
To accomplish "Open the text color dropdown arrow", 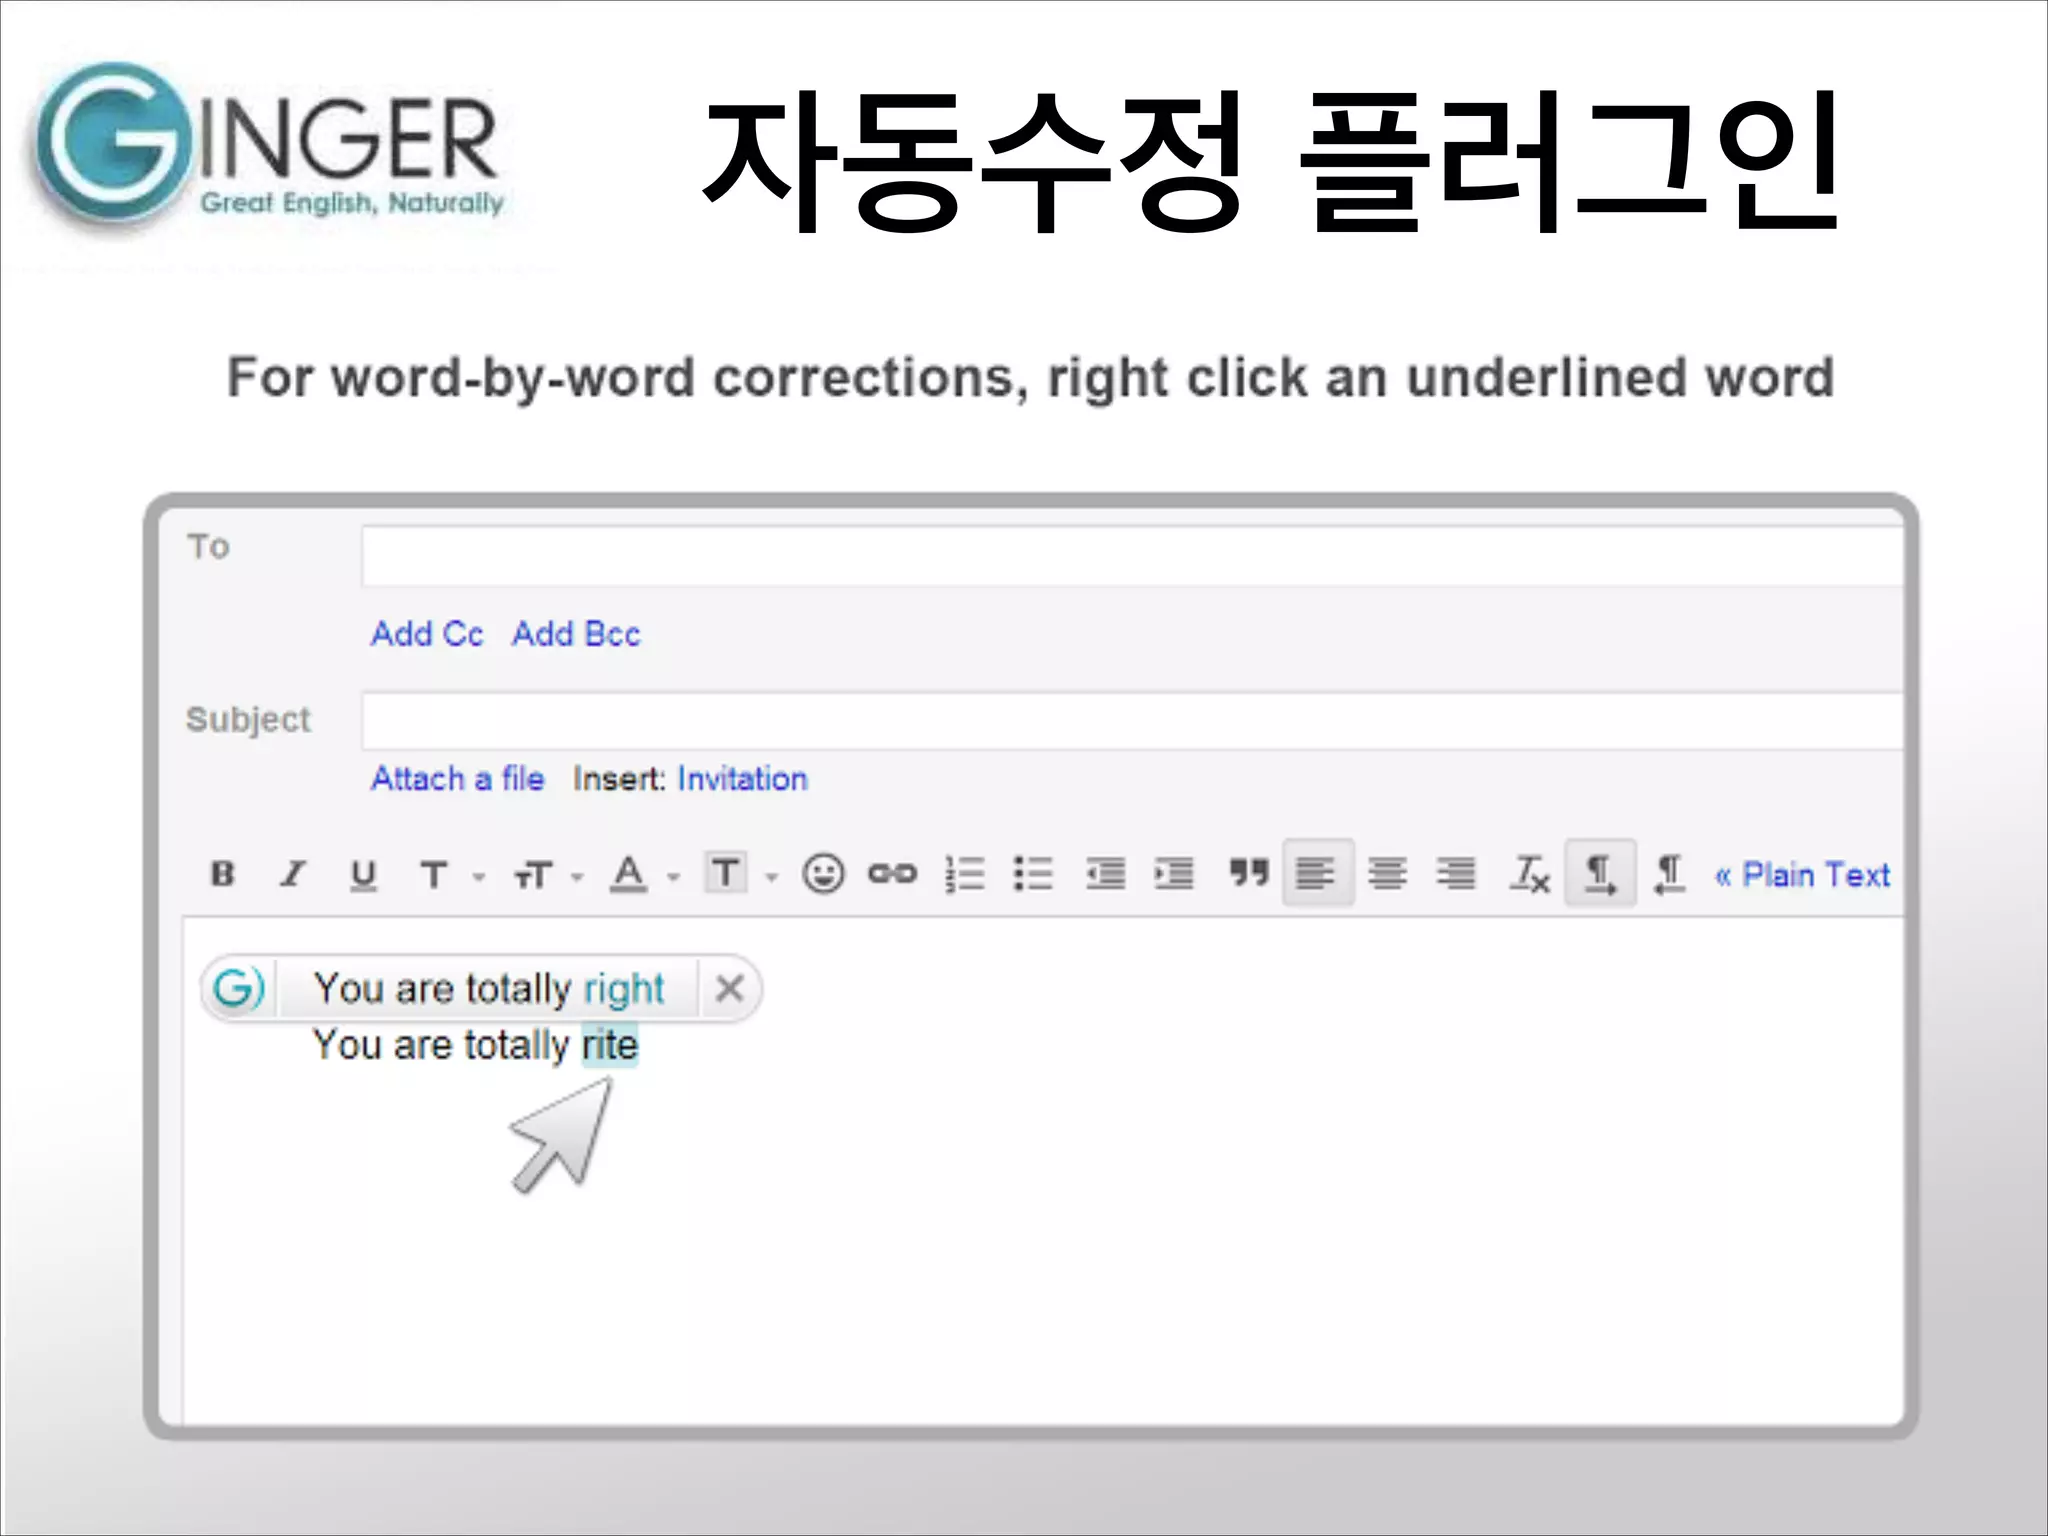I will pos(673,878).
